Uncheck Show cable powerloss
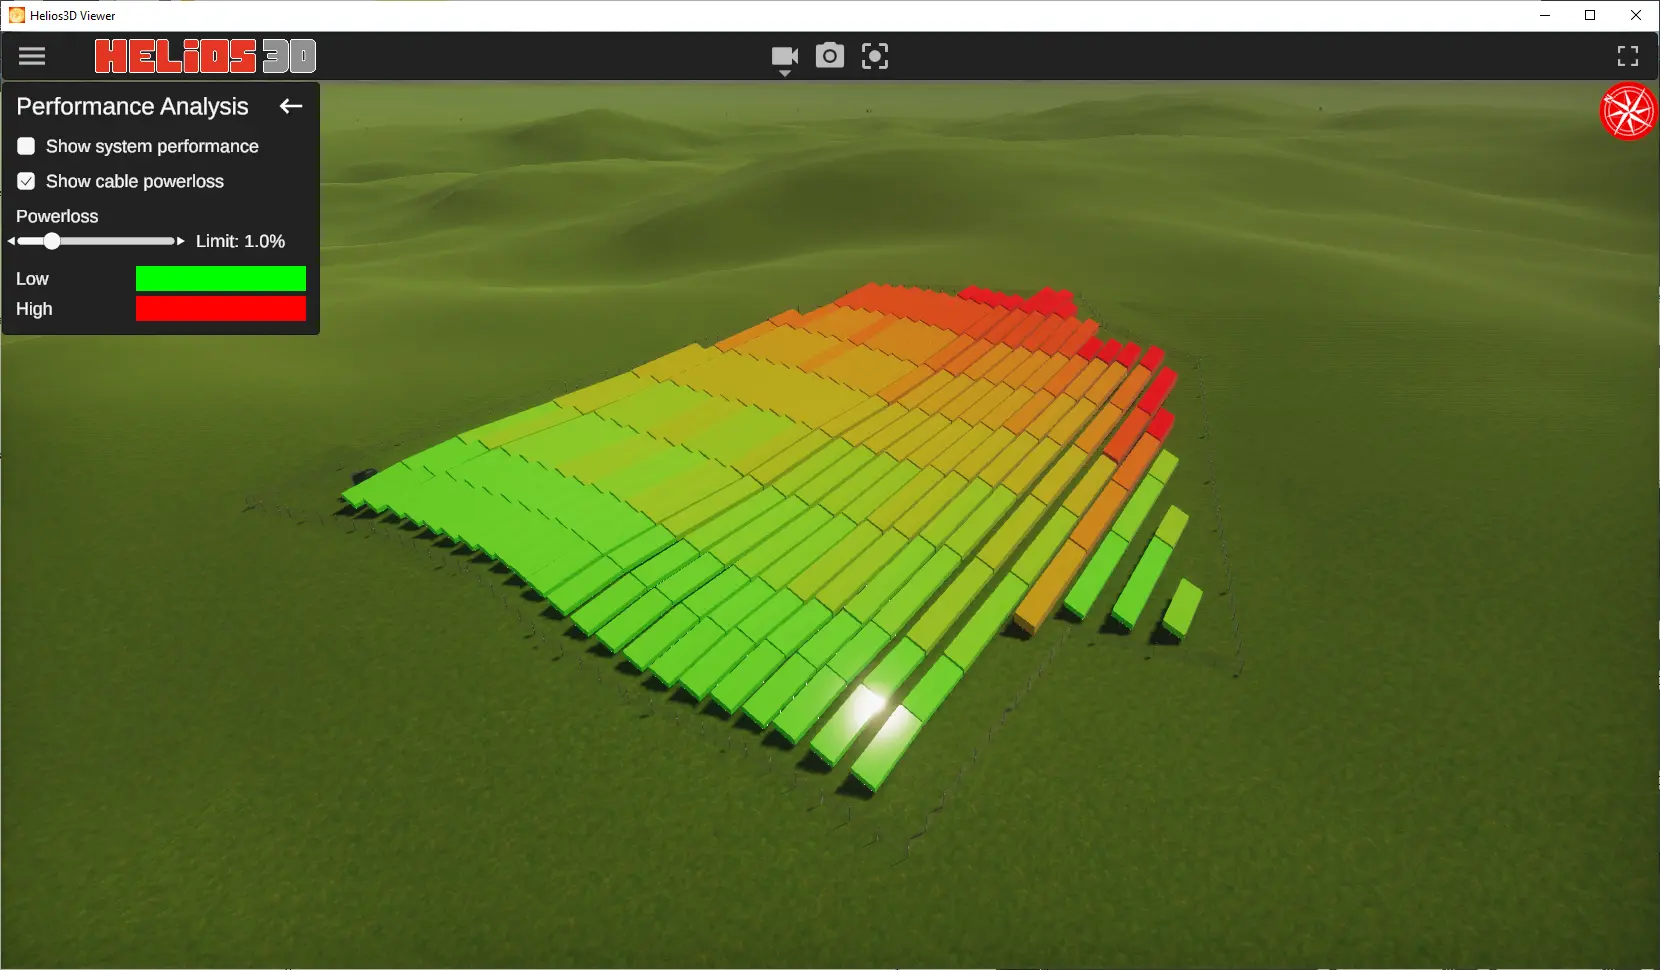This screenshot has height=970, width=1660. click(x=27, y=181)
